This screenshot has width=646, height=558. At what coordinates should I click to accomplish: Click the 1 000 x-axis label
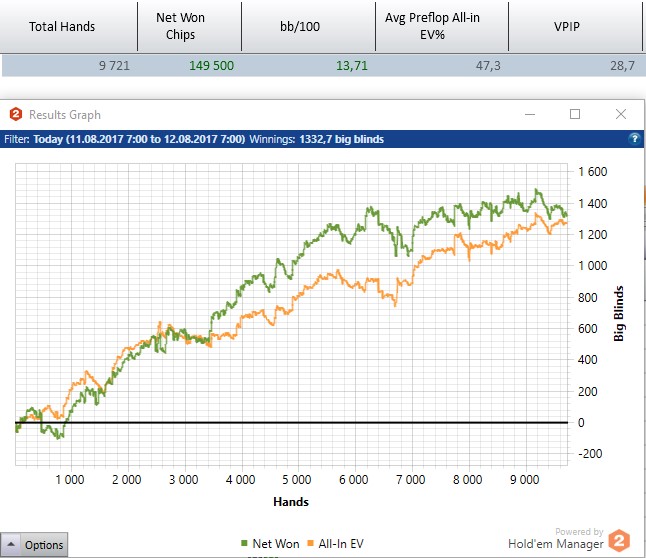(70, 480)
